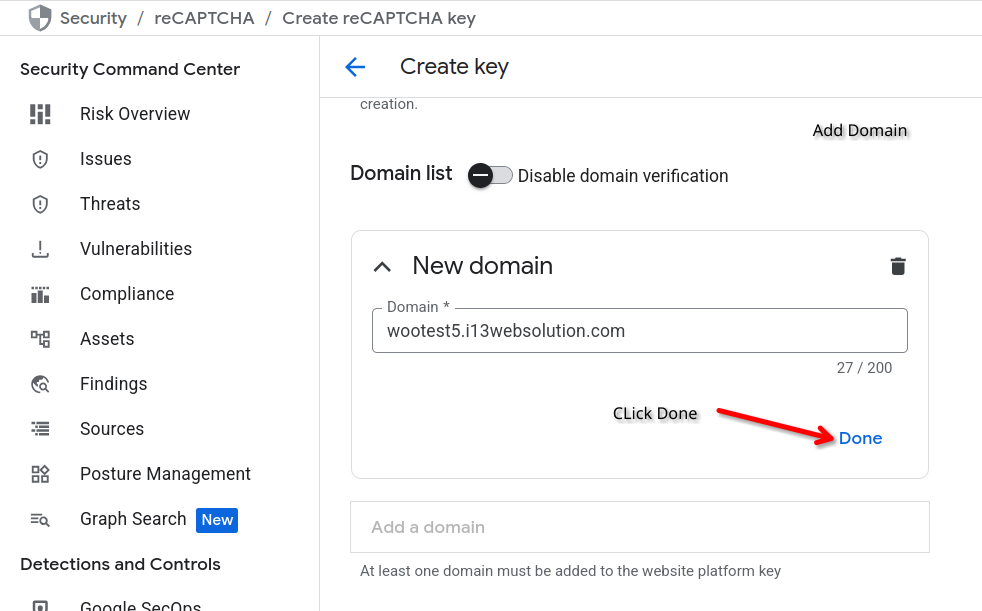Click the Domain text field
The height and width of the screenshot is (611, 982).
[639, 331]
